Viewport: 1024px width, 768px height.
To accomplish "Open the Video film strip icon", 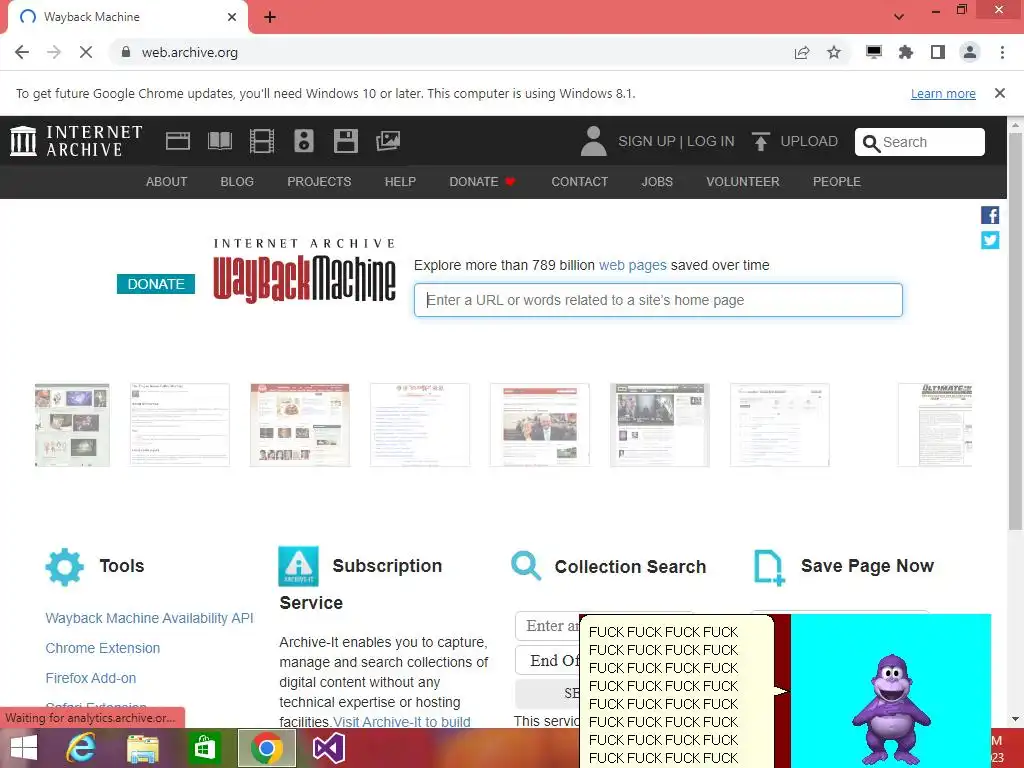I will tap(262, 141).
